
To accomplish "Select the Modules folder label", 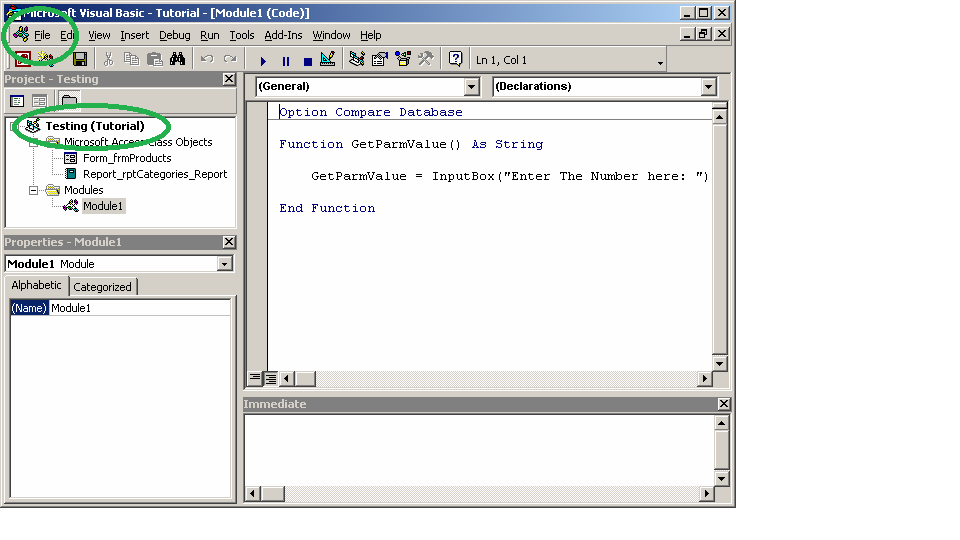I will [84, 190].
